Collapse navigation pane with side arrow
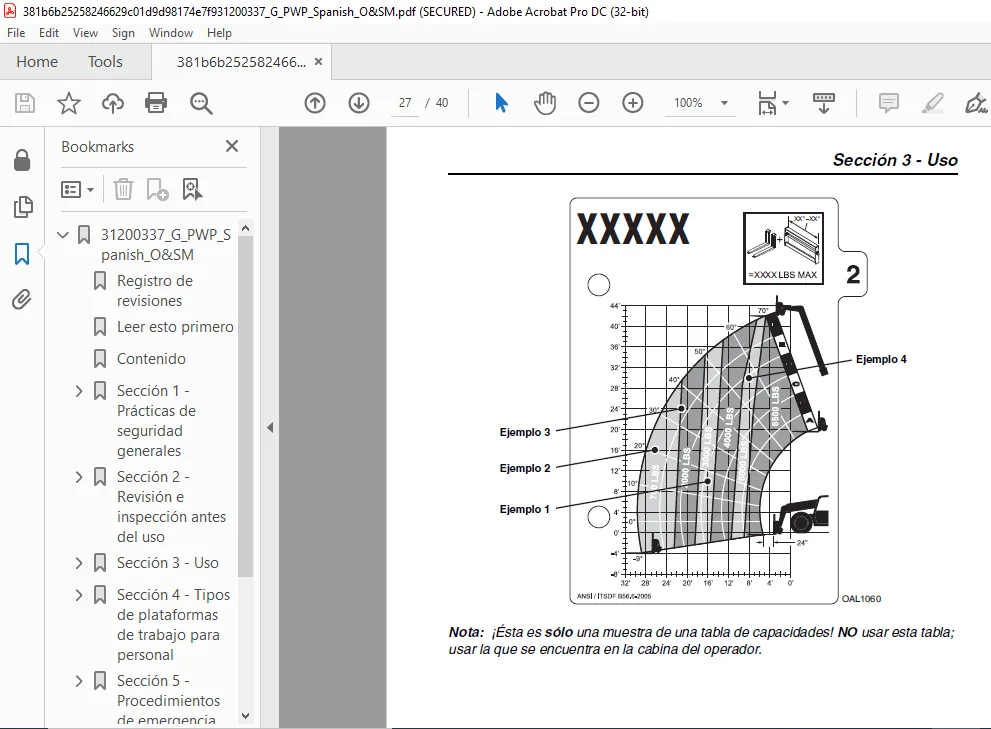The image size is (991, 729). (270, 427)
